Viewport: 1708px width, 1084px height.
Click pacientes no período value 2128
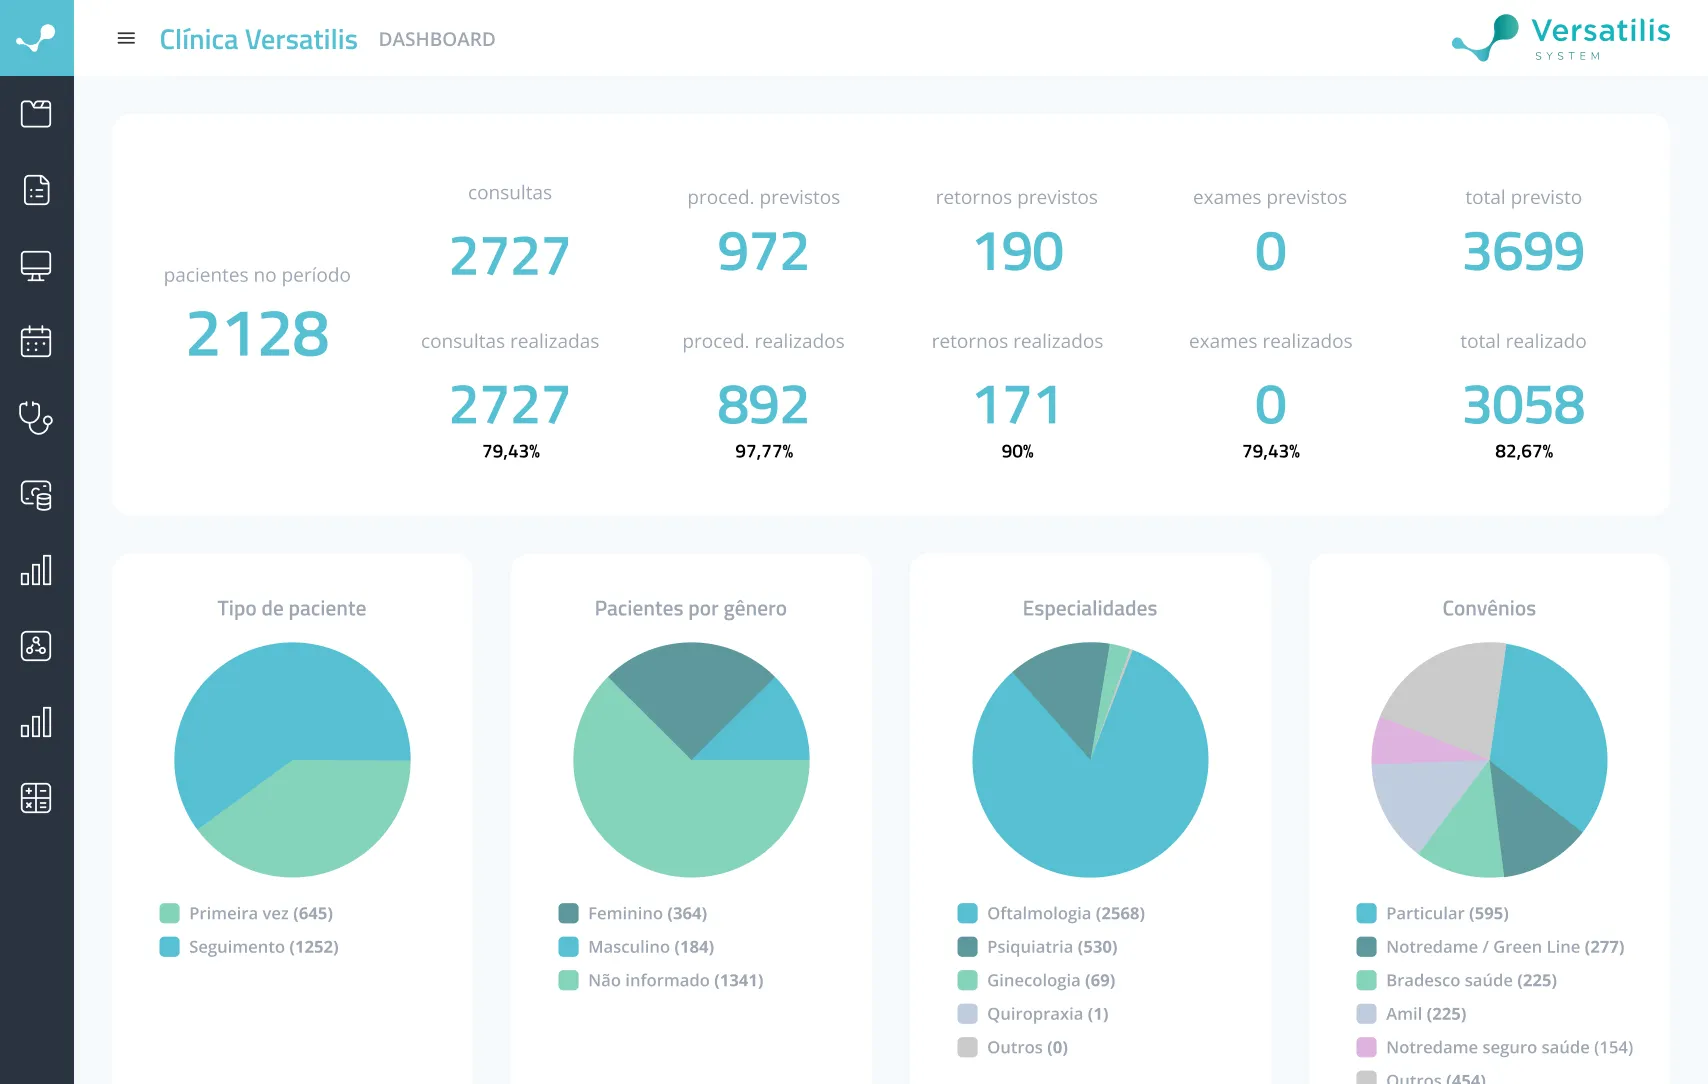click(257, 334)
